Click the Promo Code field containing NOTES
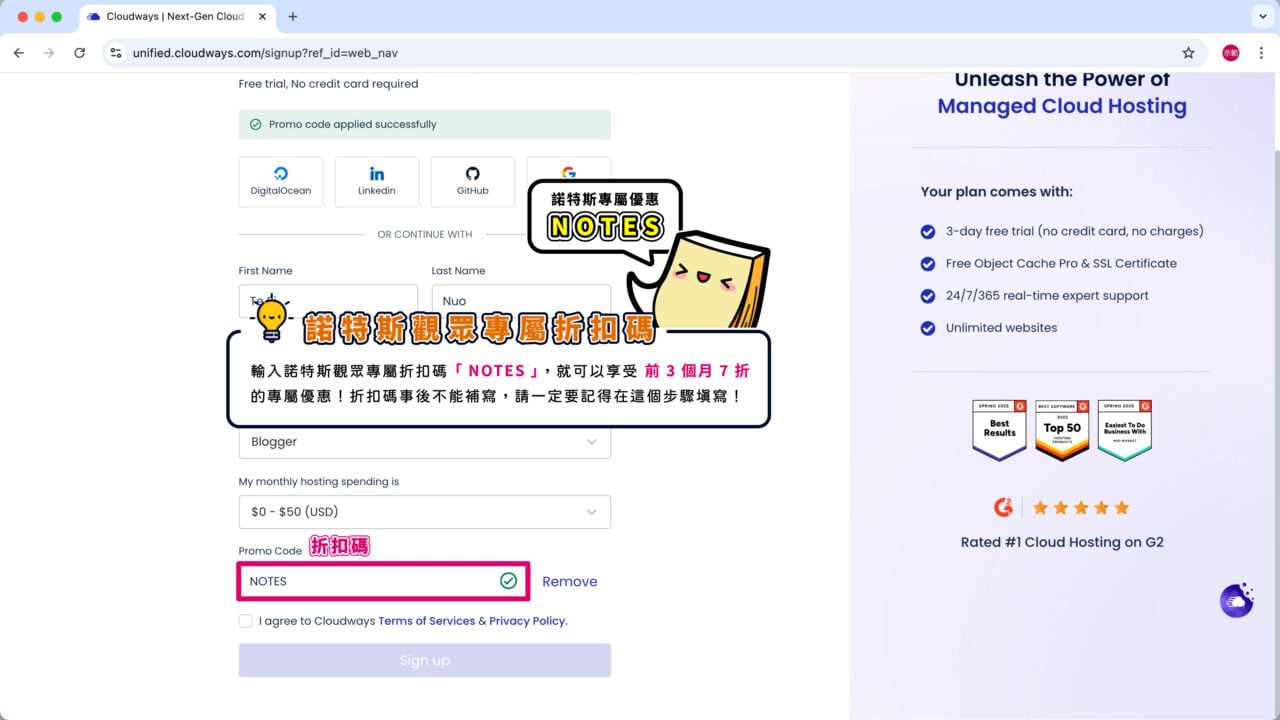1280x720 pixels. point(370,581)
